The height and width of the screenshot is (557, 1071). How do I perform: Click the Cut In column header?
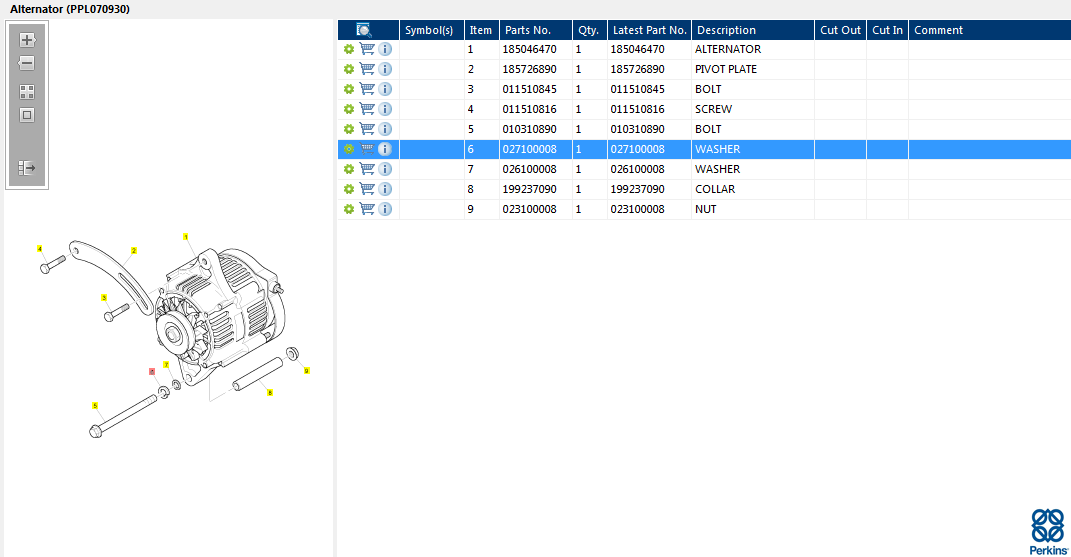pyautogui.click(x=887, y=30)
